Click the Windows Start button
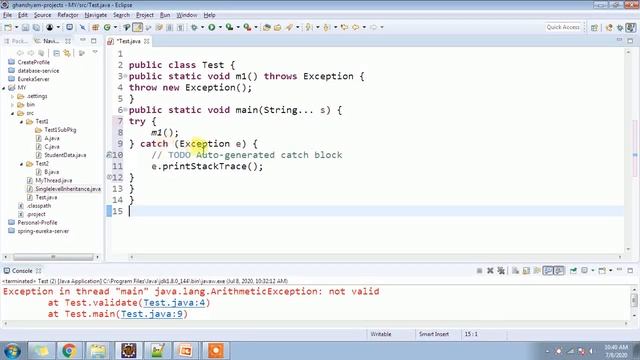The height and width of the screenshot is (360, 640). pos(12,351)
